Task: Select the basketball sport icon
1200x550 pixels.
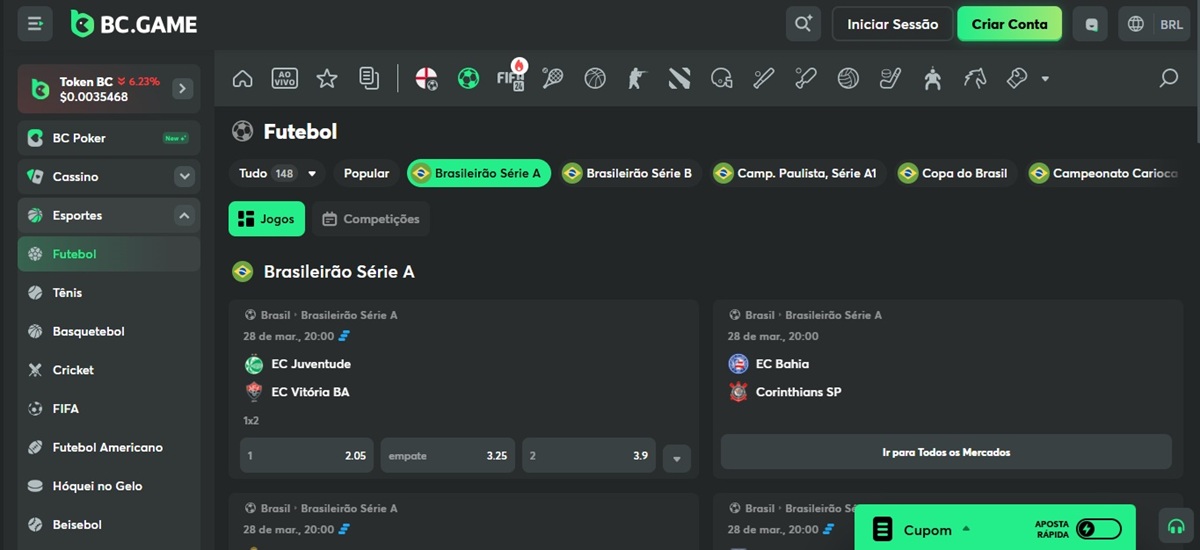Action: click(x=595, y=78)
